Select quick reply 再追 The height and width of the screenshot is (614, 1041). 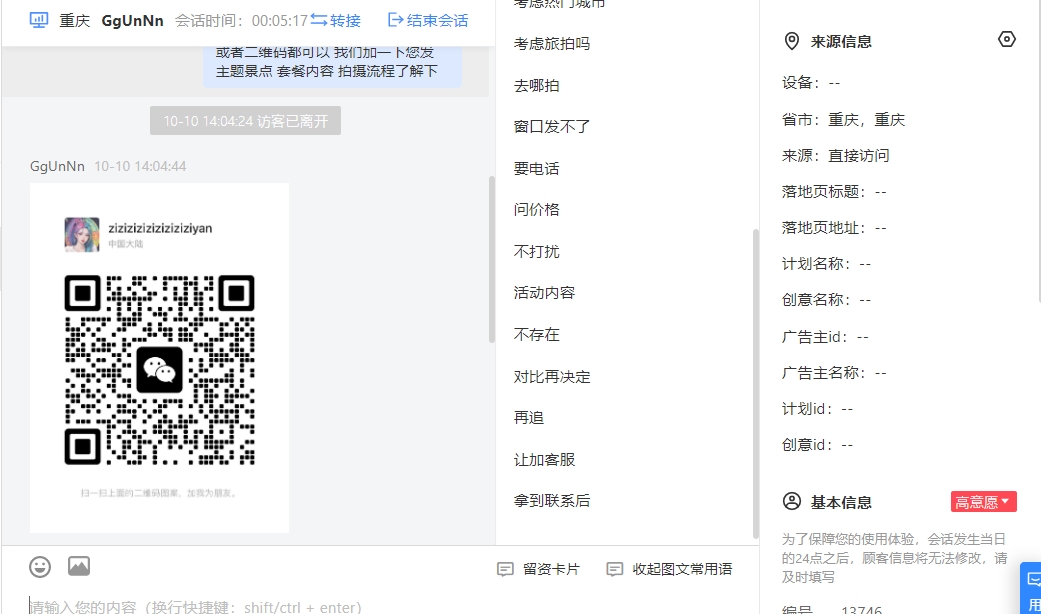click(x=528, y=418)
